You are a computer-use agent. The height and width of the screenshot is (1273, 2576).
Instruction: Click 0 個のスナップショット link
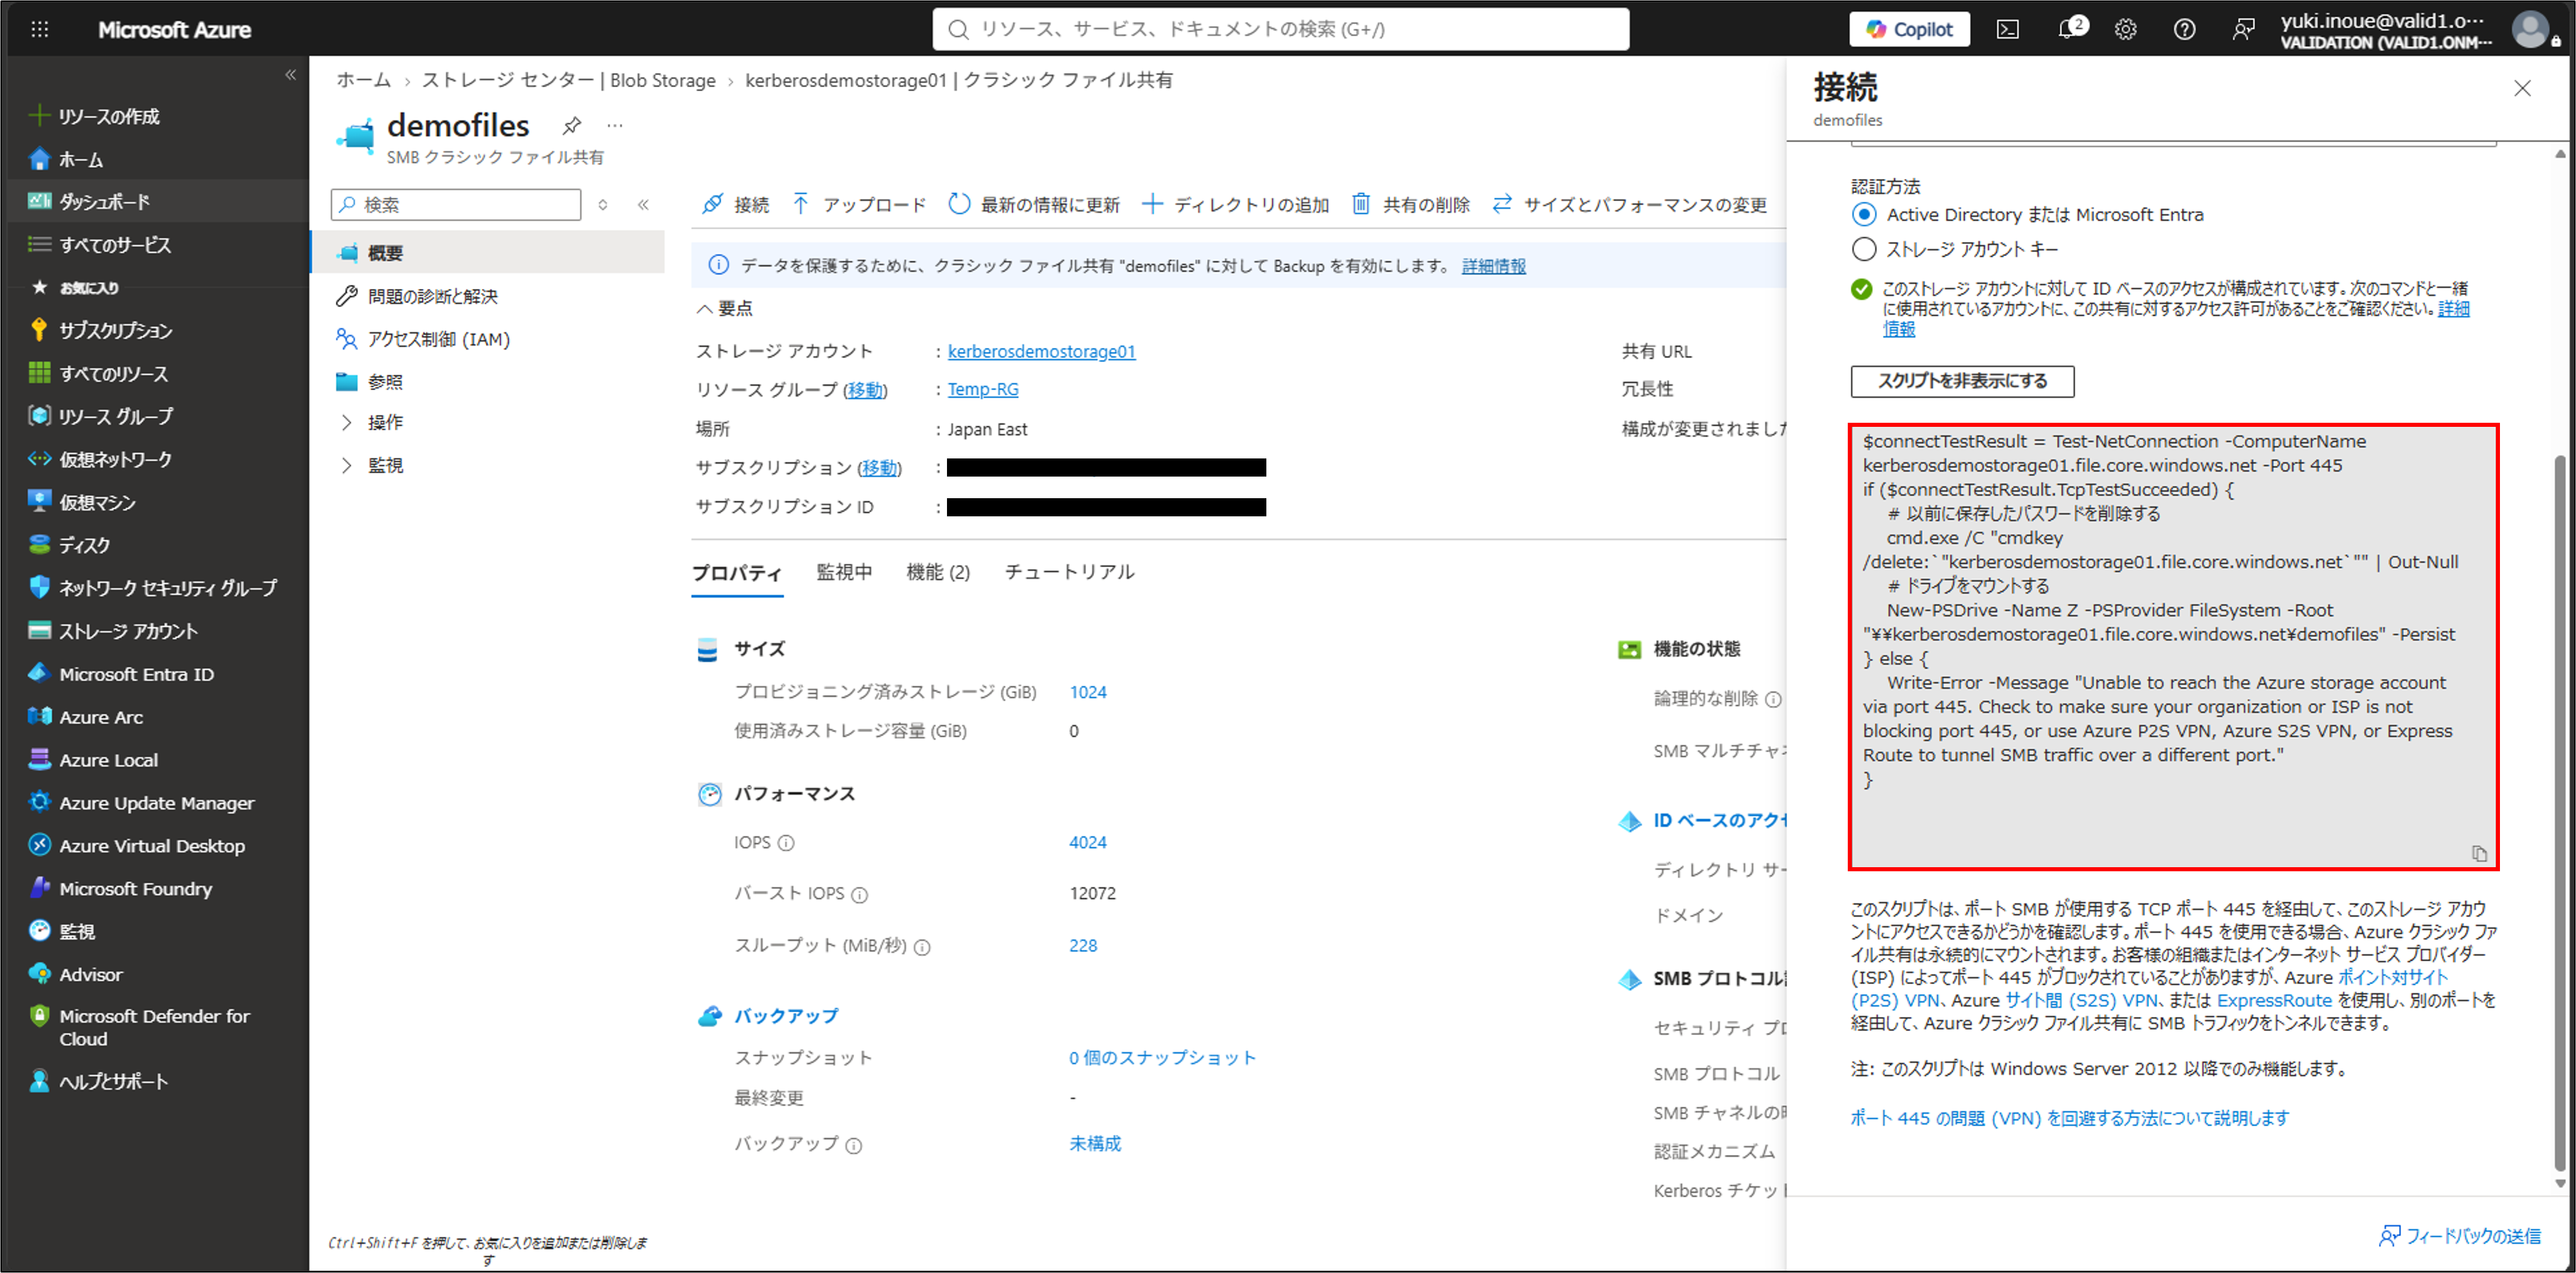(1162, 1058)
